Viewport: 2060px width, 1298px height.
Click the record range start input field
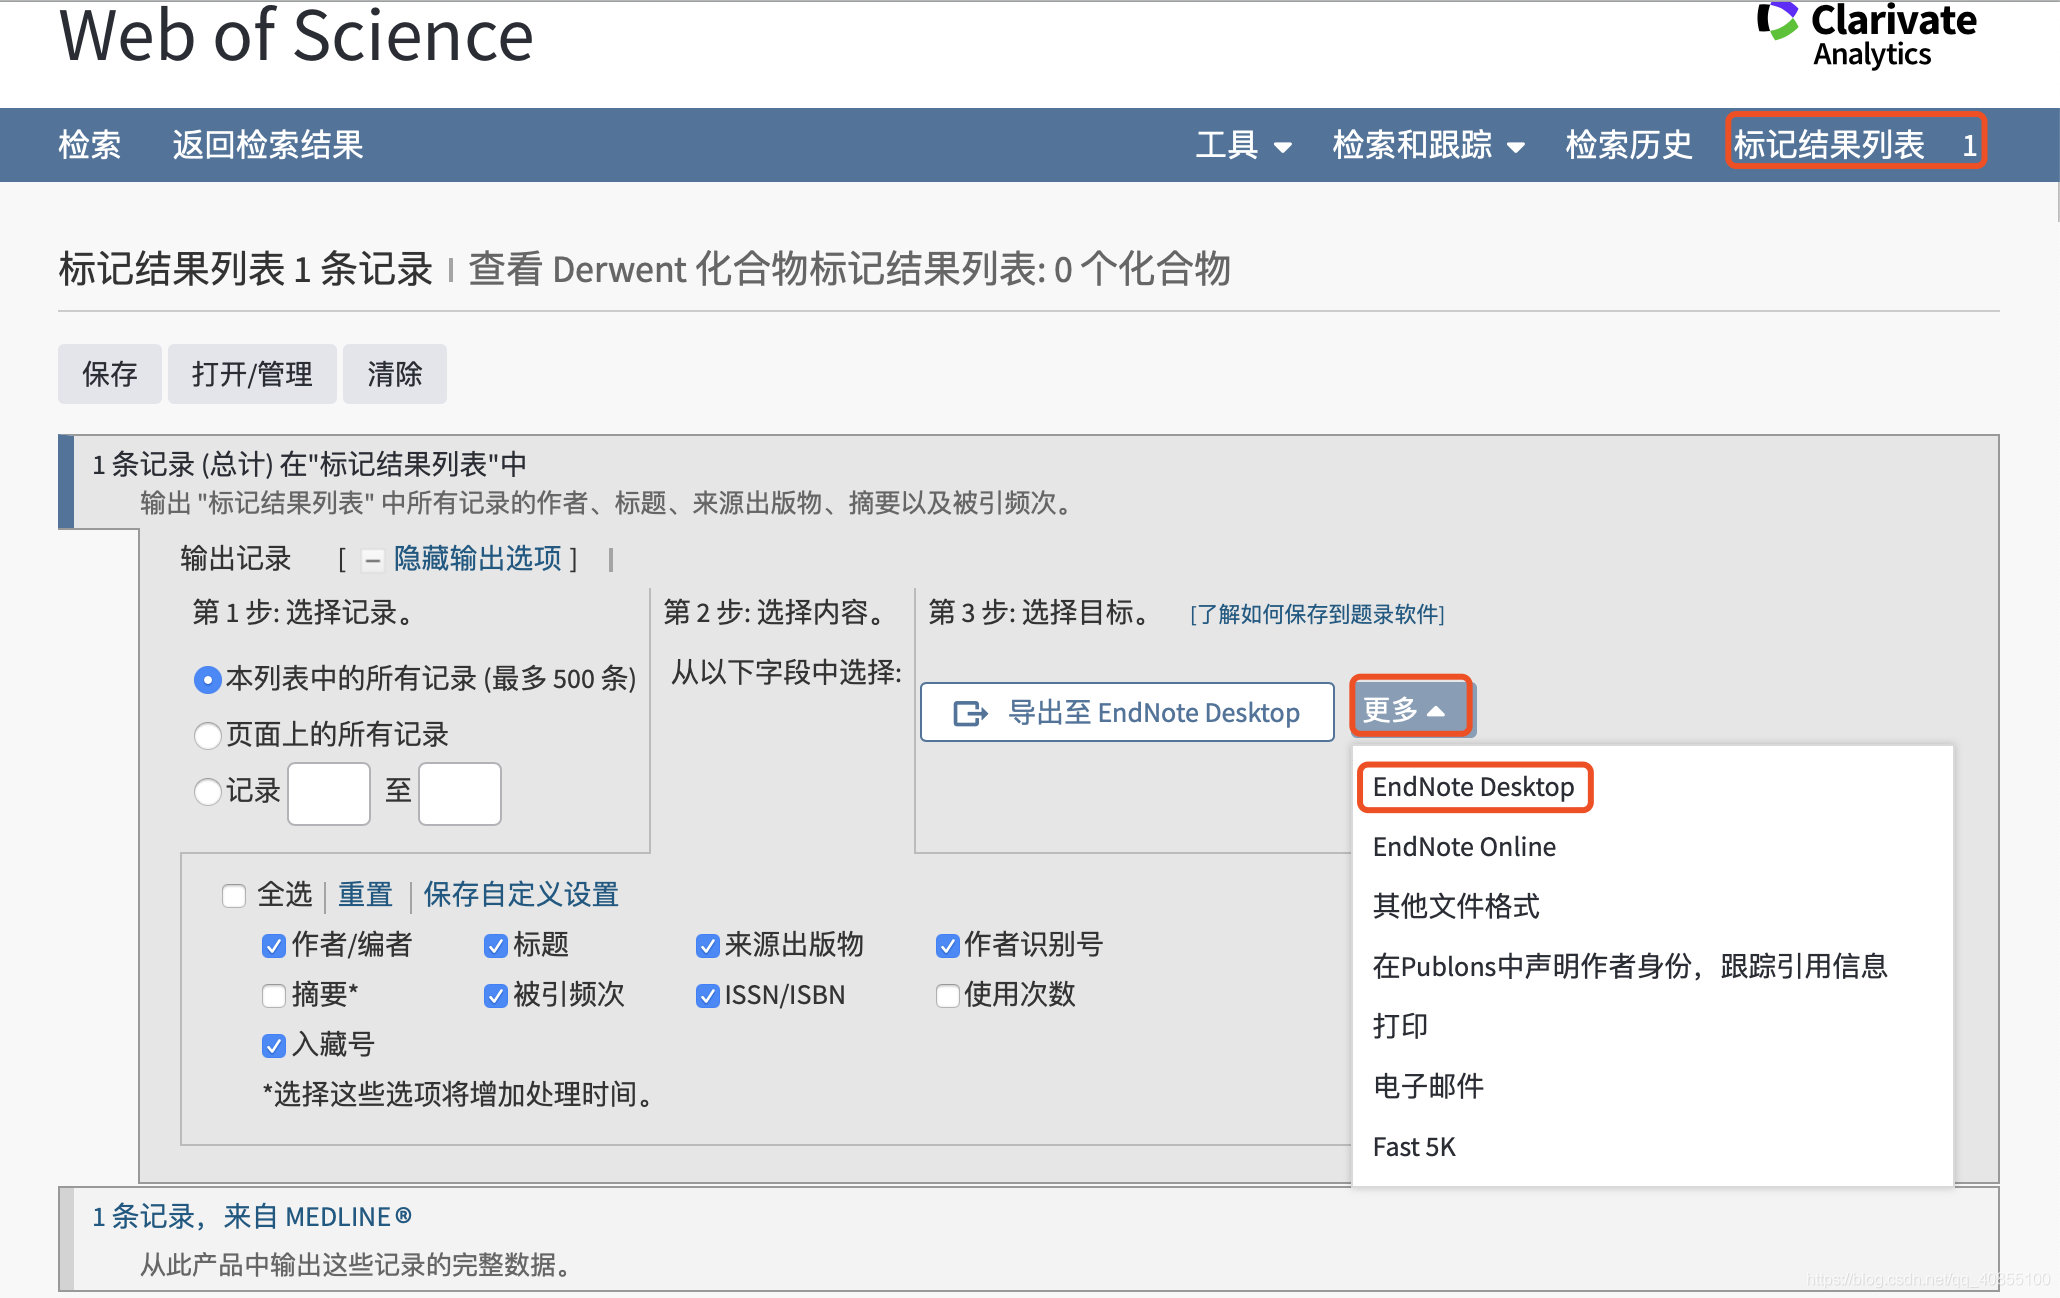(329, 793)
